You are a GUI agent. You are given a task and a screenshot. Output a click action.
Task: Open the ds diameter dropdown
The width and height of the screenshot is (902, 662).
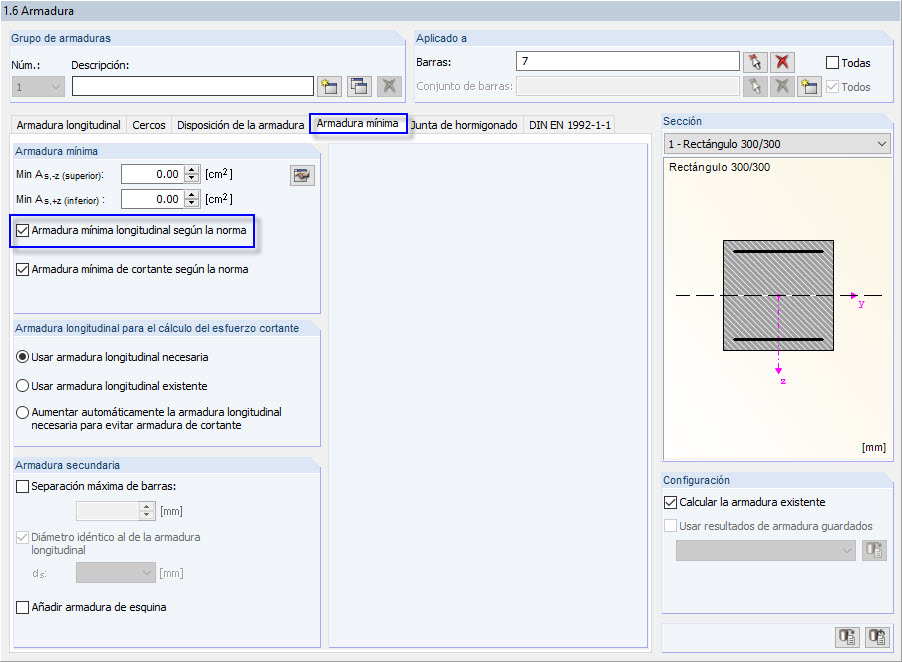point(116,573)
